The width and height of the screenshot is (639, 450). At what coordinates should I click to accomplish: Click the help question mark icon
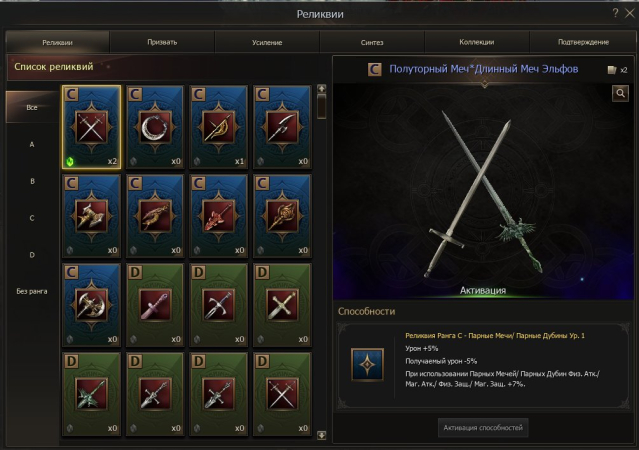pyautogui.click(x=615, y=13)
